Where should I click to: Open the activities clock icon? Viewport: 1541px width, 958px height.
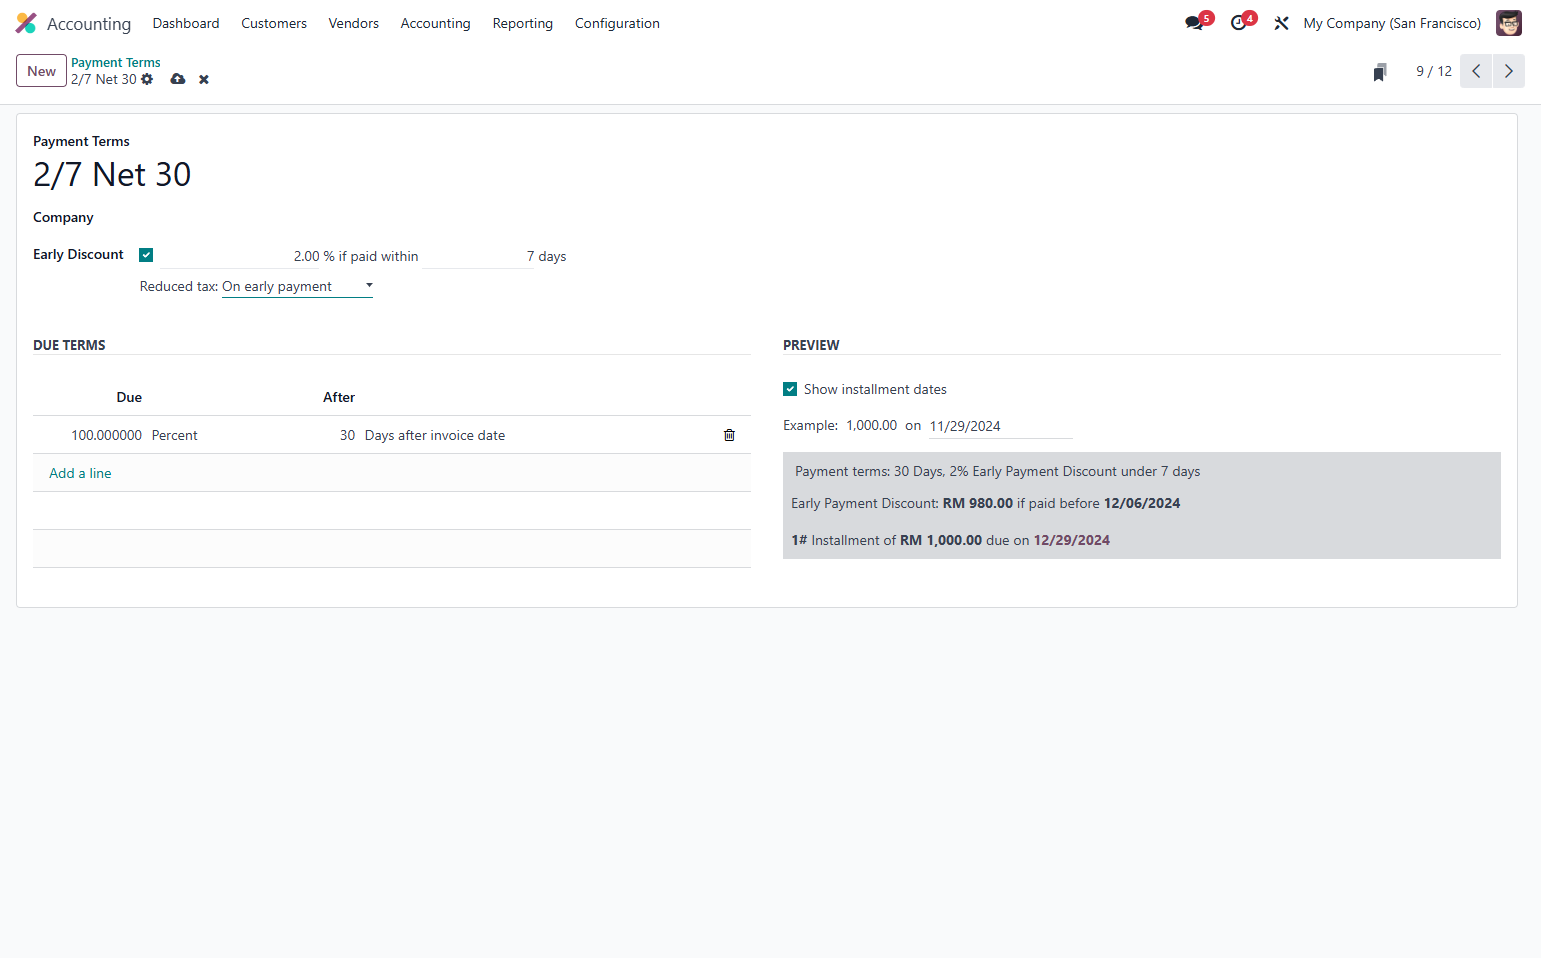click(x=1239, y=23)
